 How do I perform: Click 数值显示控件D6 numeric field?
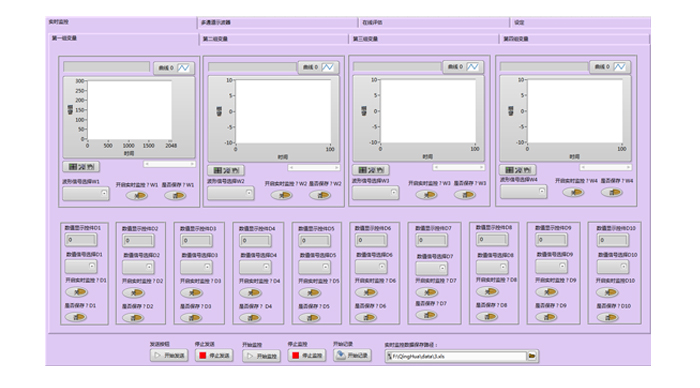(x=371, y=240)
